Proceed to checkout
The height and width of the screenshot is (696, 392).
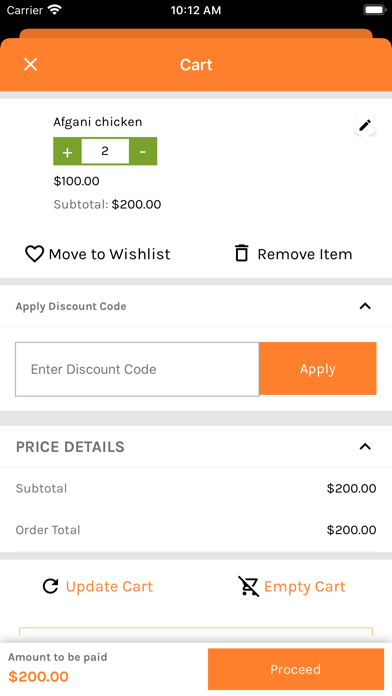[296, 669]
